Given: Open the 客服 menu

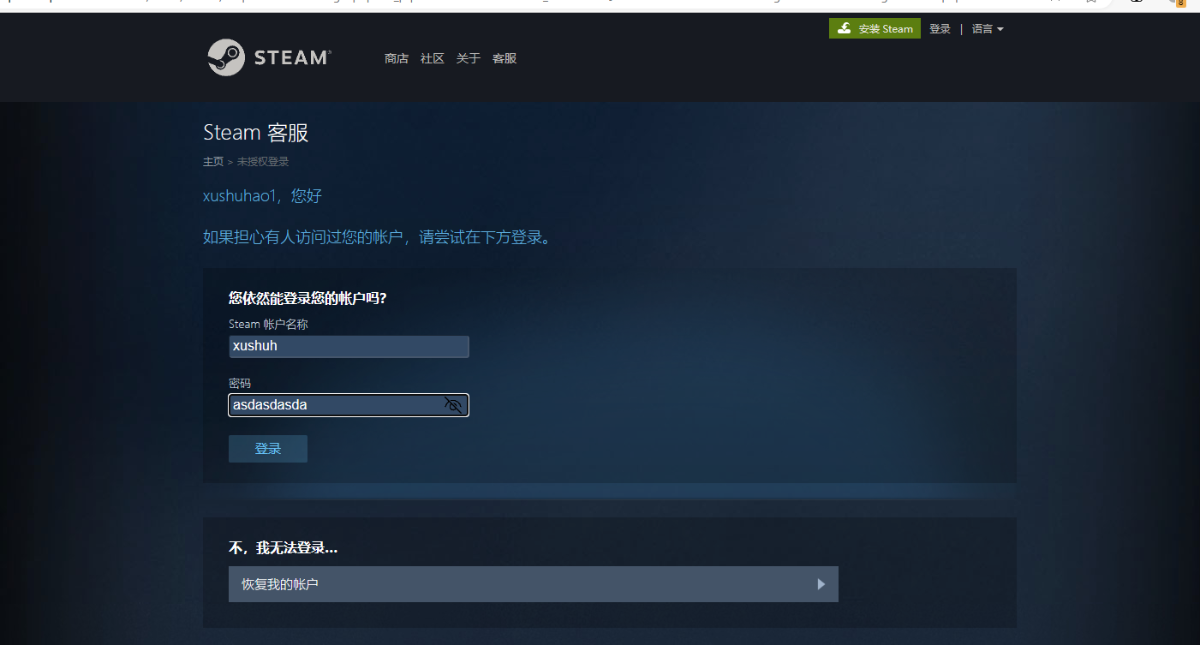Looking at the screenshot, I should coord(504,58).
